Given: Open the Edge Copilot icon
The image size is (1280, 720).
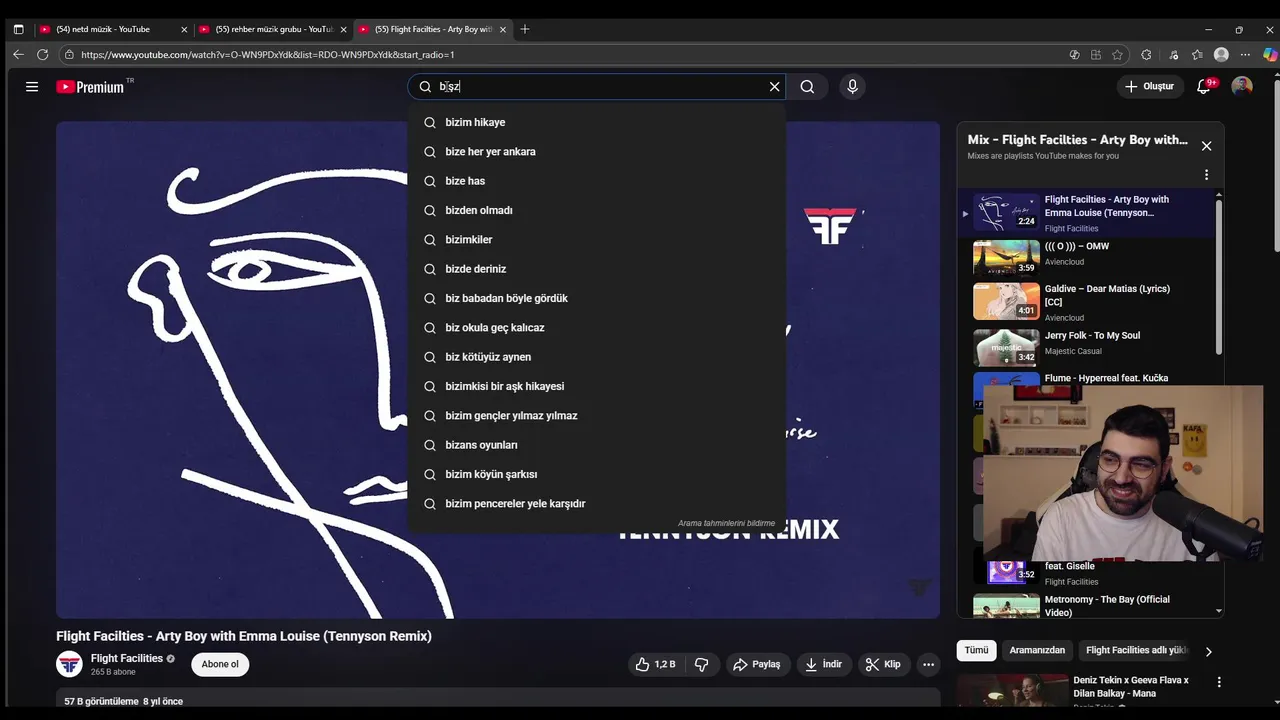Looking at the screenshot, I should tap(1270, 55).
